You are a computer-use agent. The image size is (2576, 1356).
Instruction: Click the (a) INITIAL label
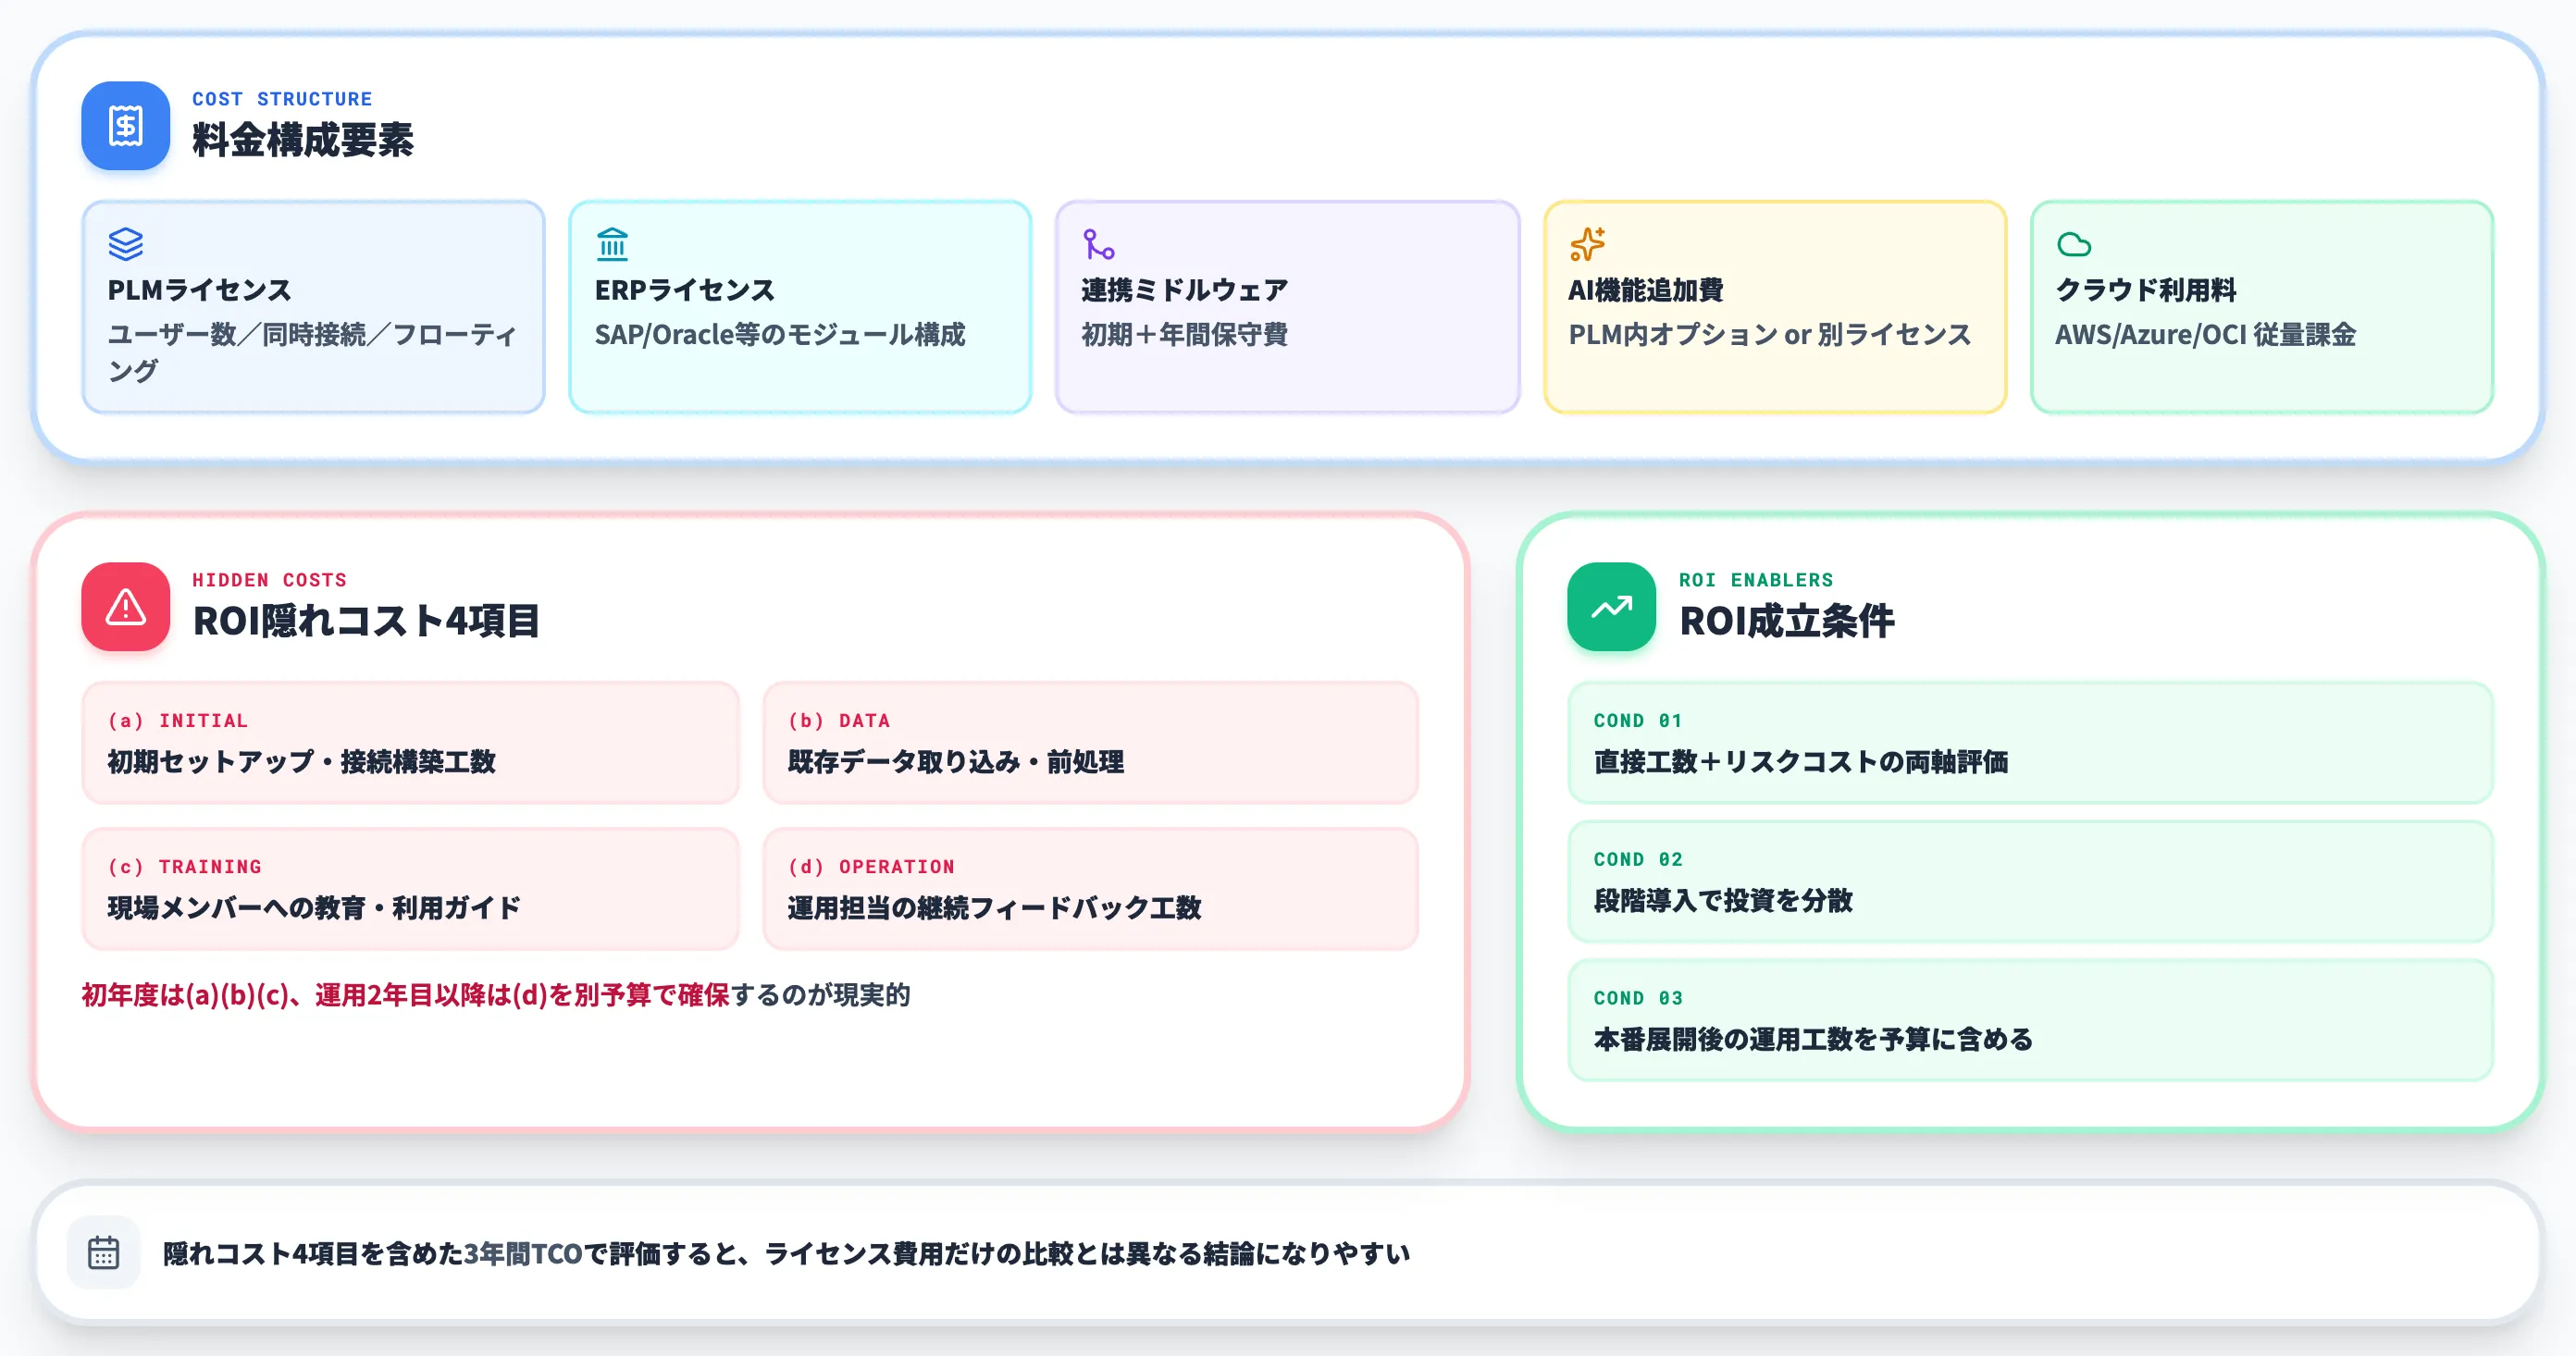tap(177, 721)
